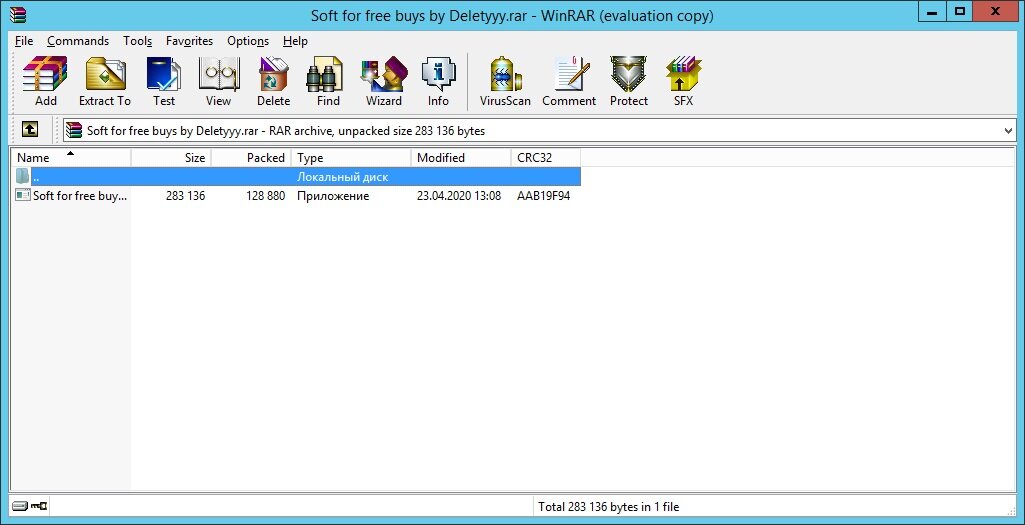The height and width of the screenshot is (525, 1025).
Task: Click the status bar disk and key icon
Action: (29, 505)
